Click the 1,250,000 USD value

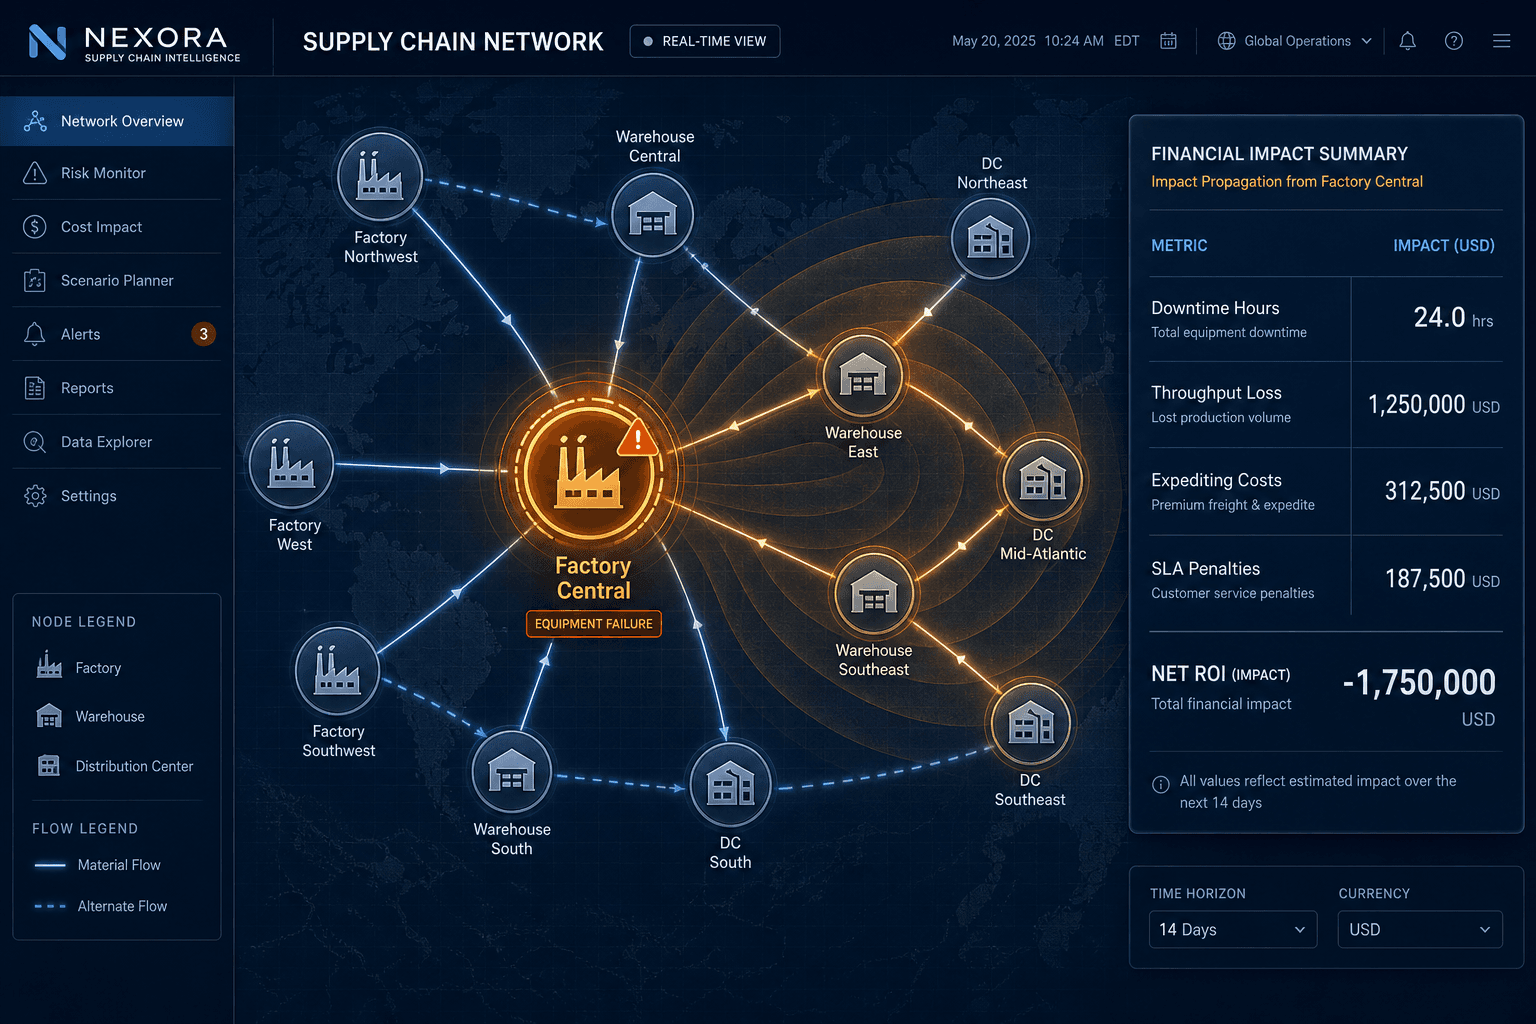(1434, 405)
